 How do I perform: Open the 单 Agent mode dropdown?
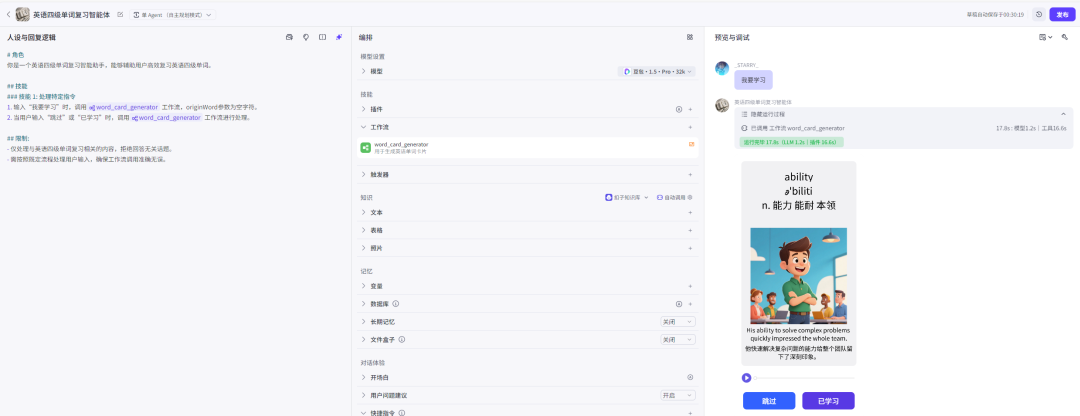click(172, 14)
